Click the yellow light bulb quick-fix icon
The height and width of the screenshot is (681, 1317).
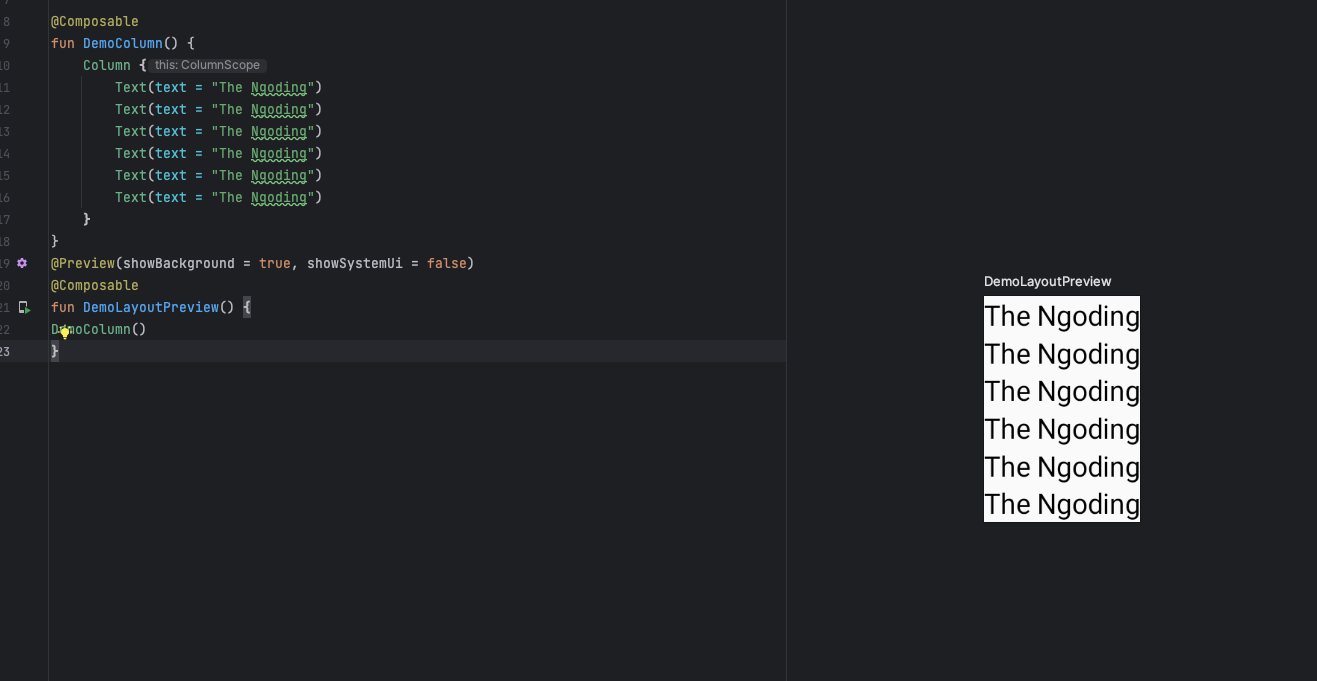(65, 333)
